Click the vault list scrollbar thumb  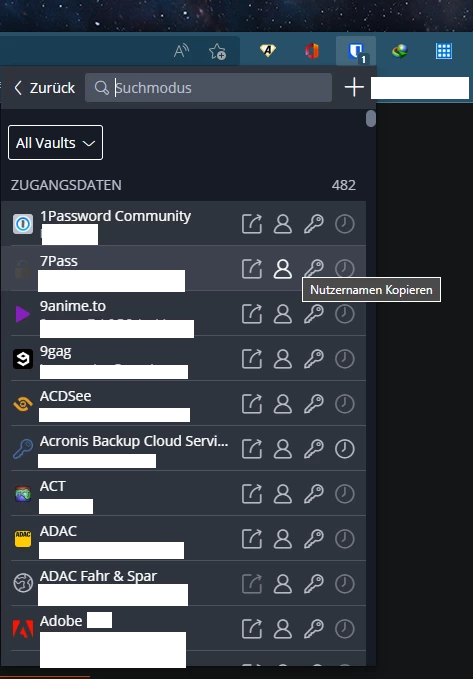click(371, 118)
